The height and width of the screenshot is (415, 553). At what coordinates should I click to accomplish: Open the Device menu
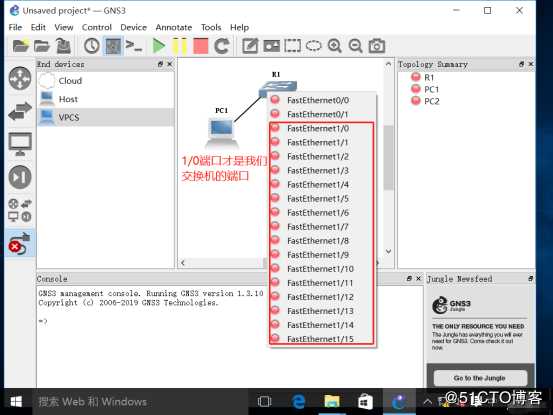(133, 27)
